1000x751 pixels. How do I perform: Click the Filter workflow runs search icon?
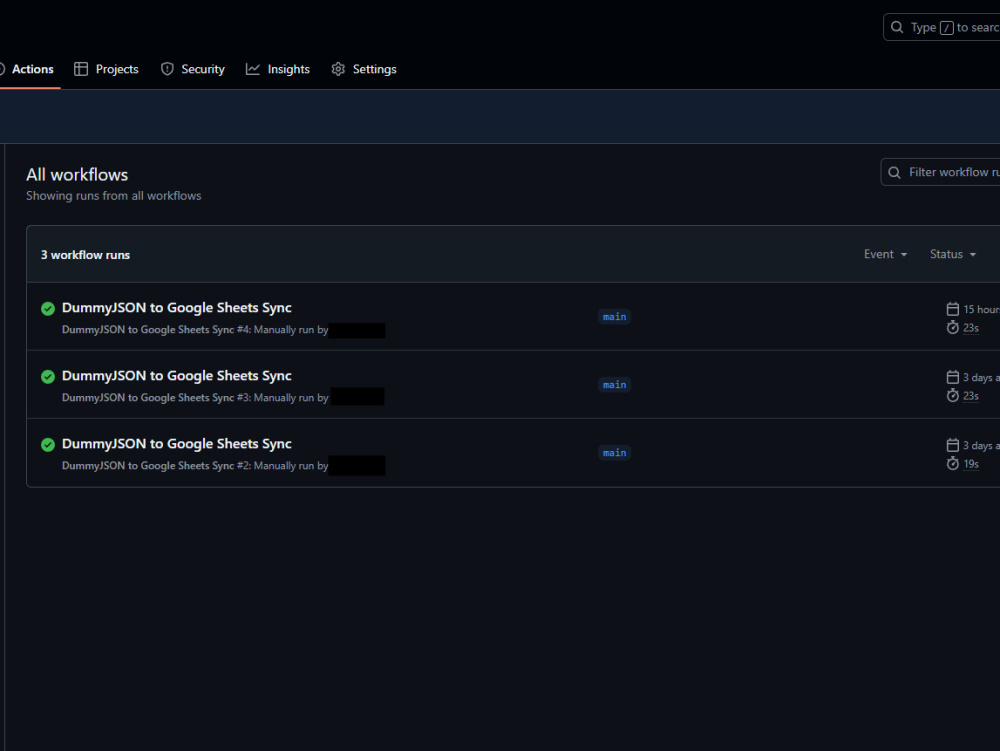click(894, 173)
